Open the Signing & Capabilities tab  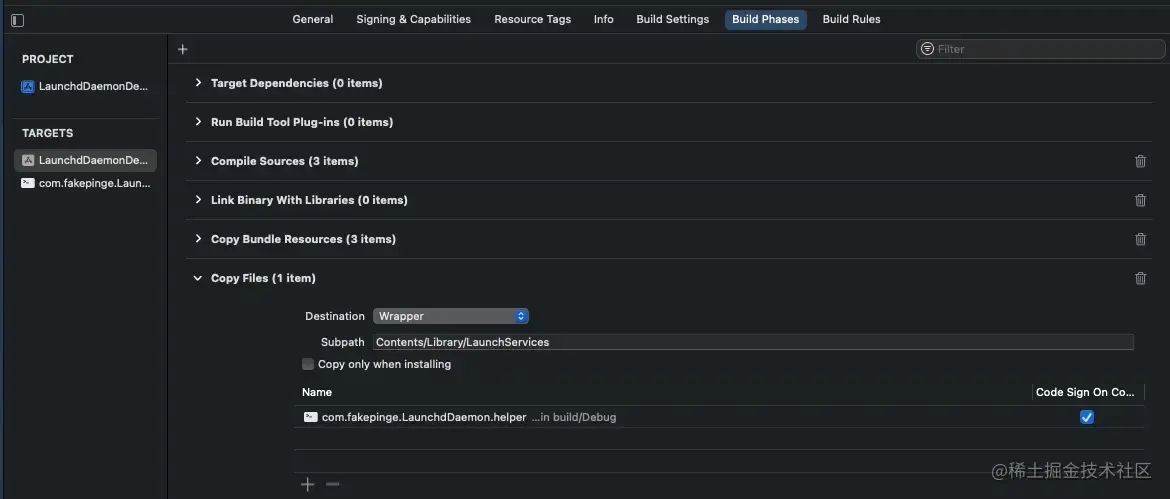[413, 19]
